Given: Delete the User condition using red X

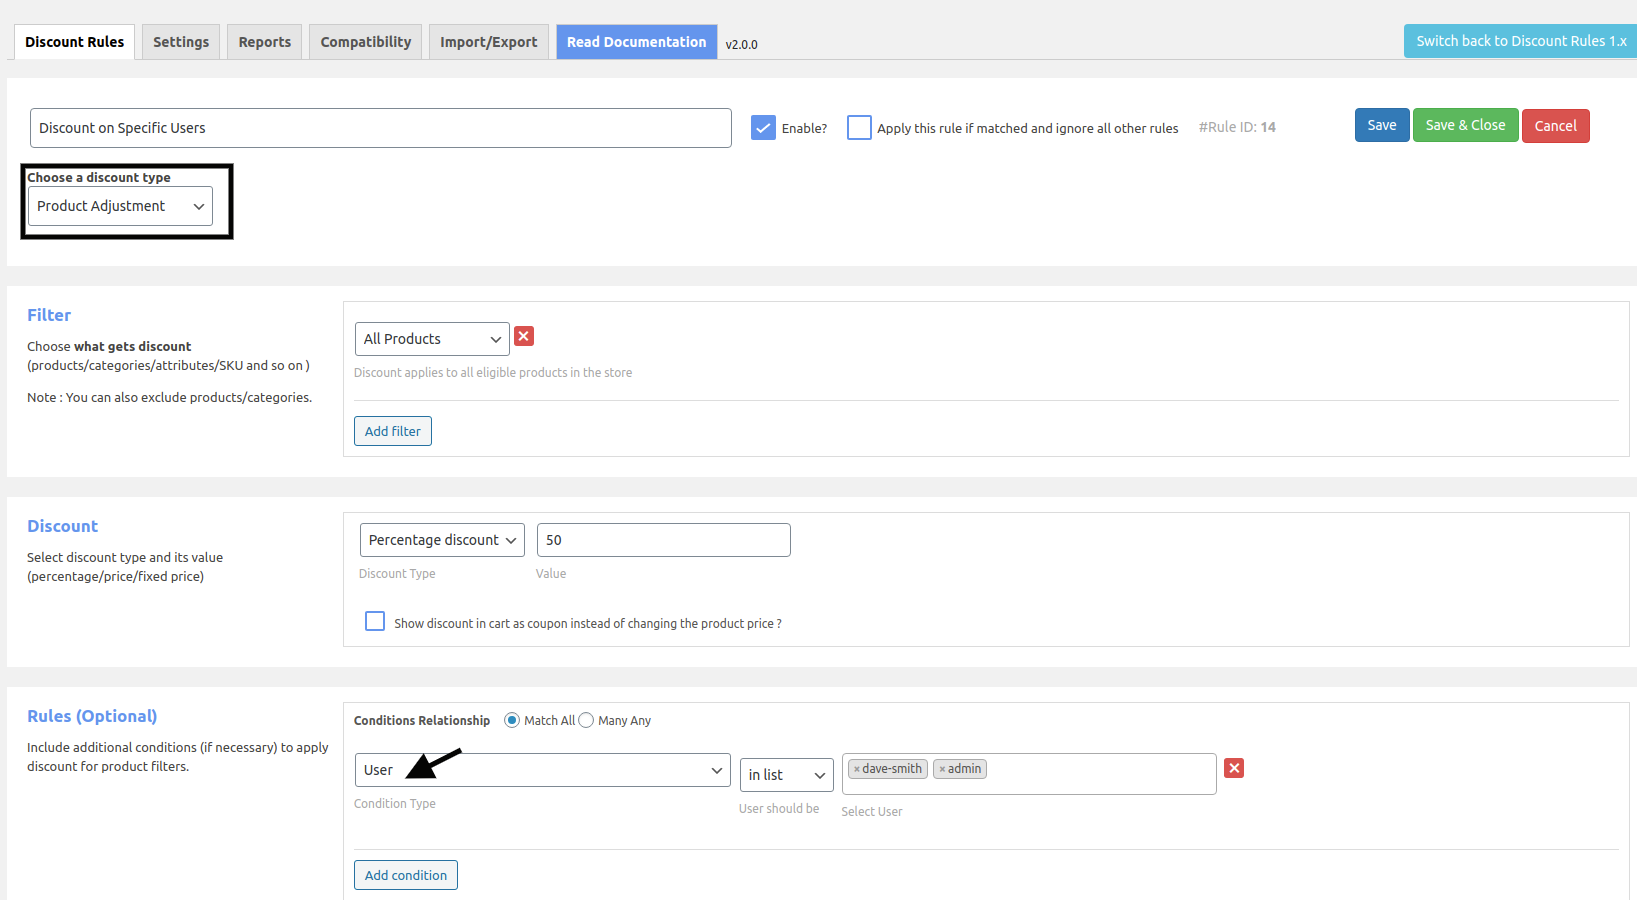Looking at the screenshot, I should [1234, 768].
